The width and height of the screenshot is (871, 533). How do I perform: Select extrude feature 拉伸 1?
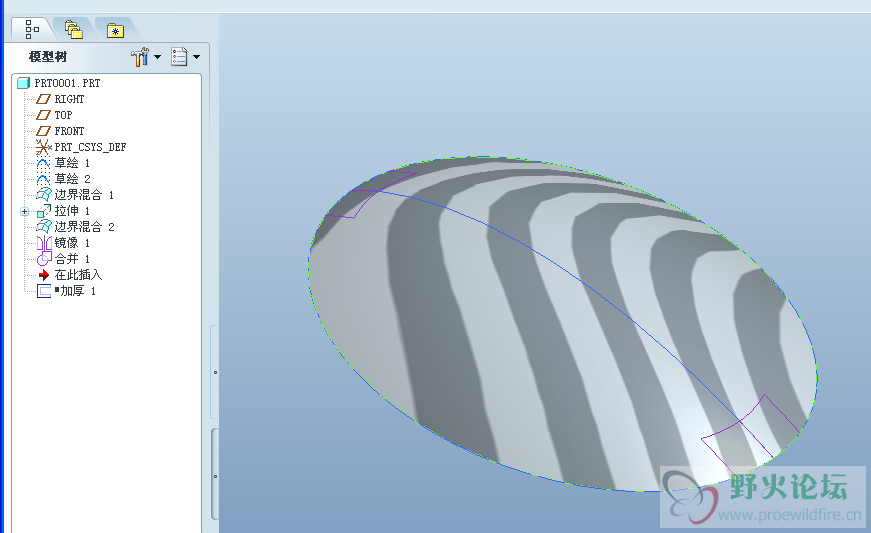tap(72, 211)
